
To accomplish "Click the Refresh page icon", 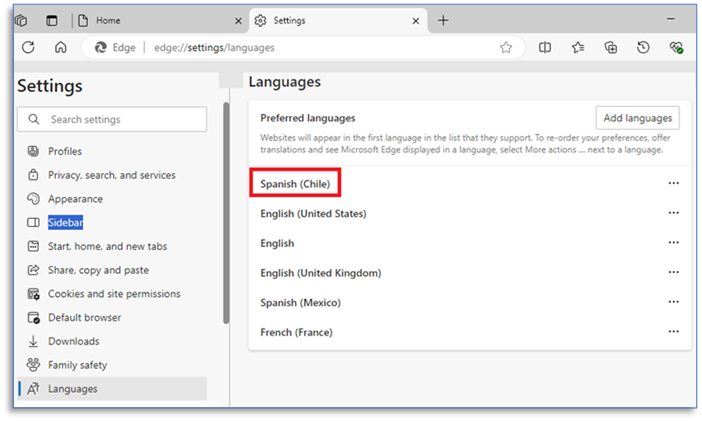I will (x=28, y=47).
